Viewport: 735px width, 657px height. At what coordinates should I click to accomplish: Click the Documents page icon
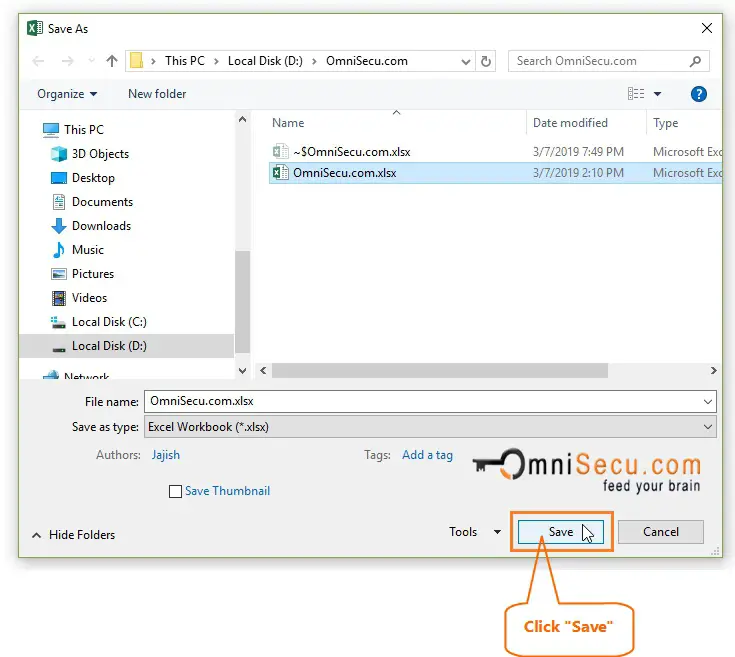(59, 202)
